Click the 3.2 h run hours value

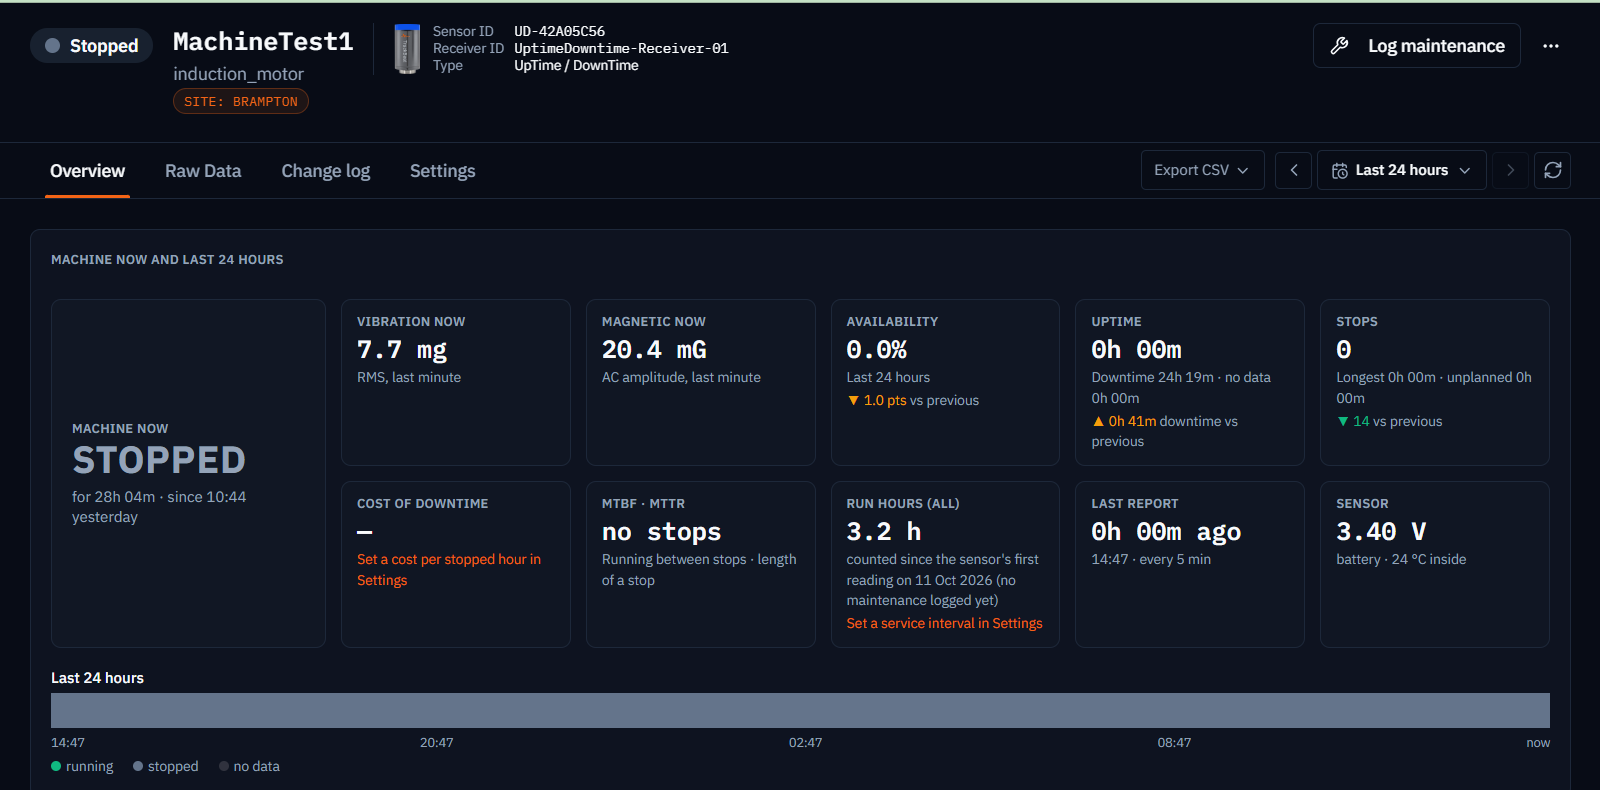pos(884,532)
